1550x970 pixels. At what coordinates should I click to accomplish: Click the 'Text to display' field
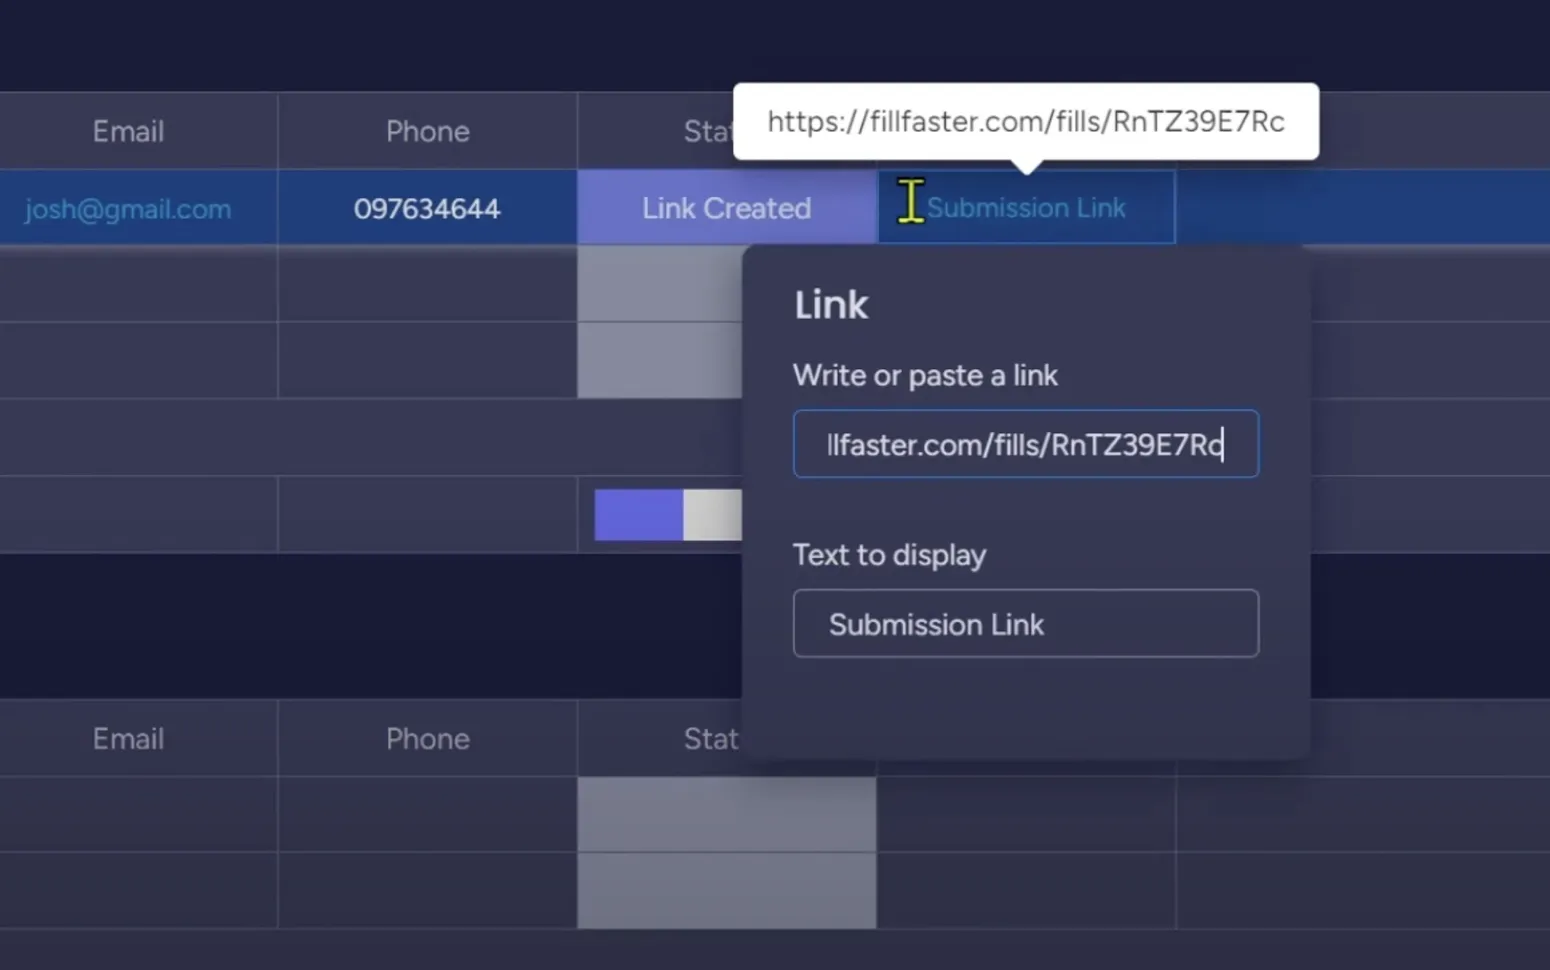pyautogui.click(x=1025, y=624)
